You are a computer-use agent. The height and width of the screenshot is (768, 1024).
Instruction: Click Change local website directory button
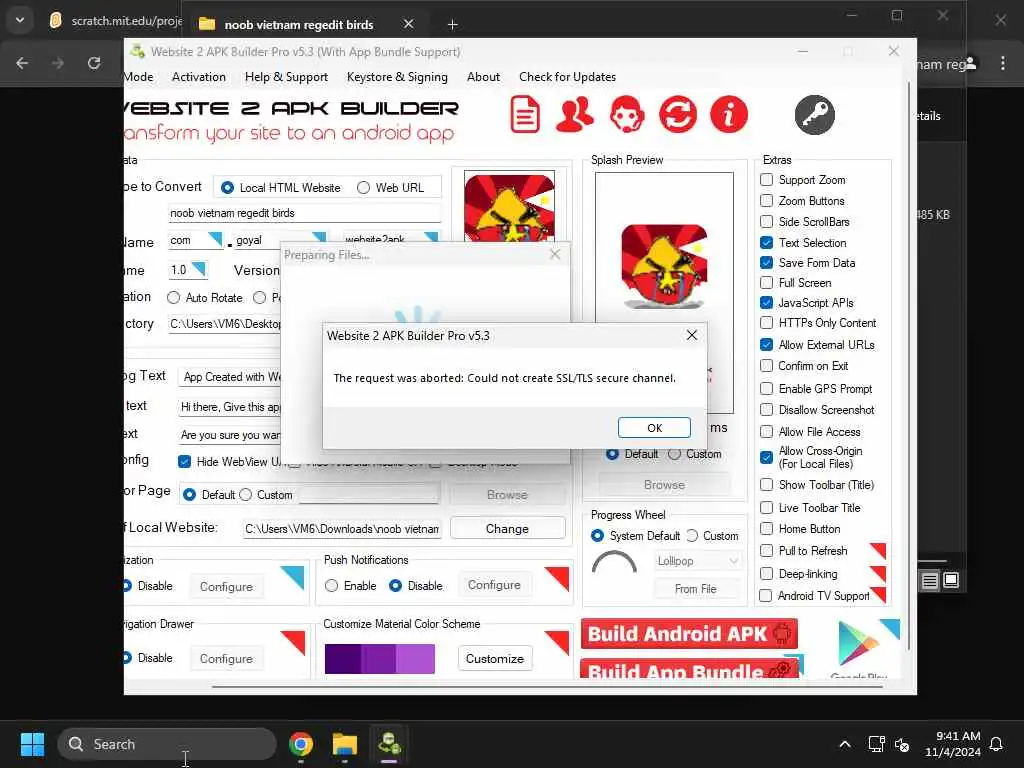507,528
